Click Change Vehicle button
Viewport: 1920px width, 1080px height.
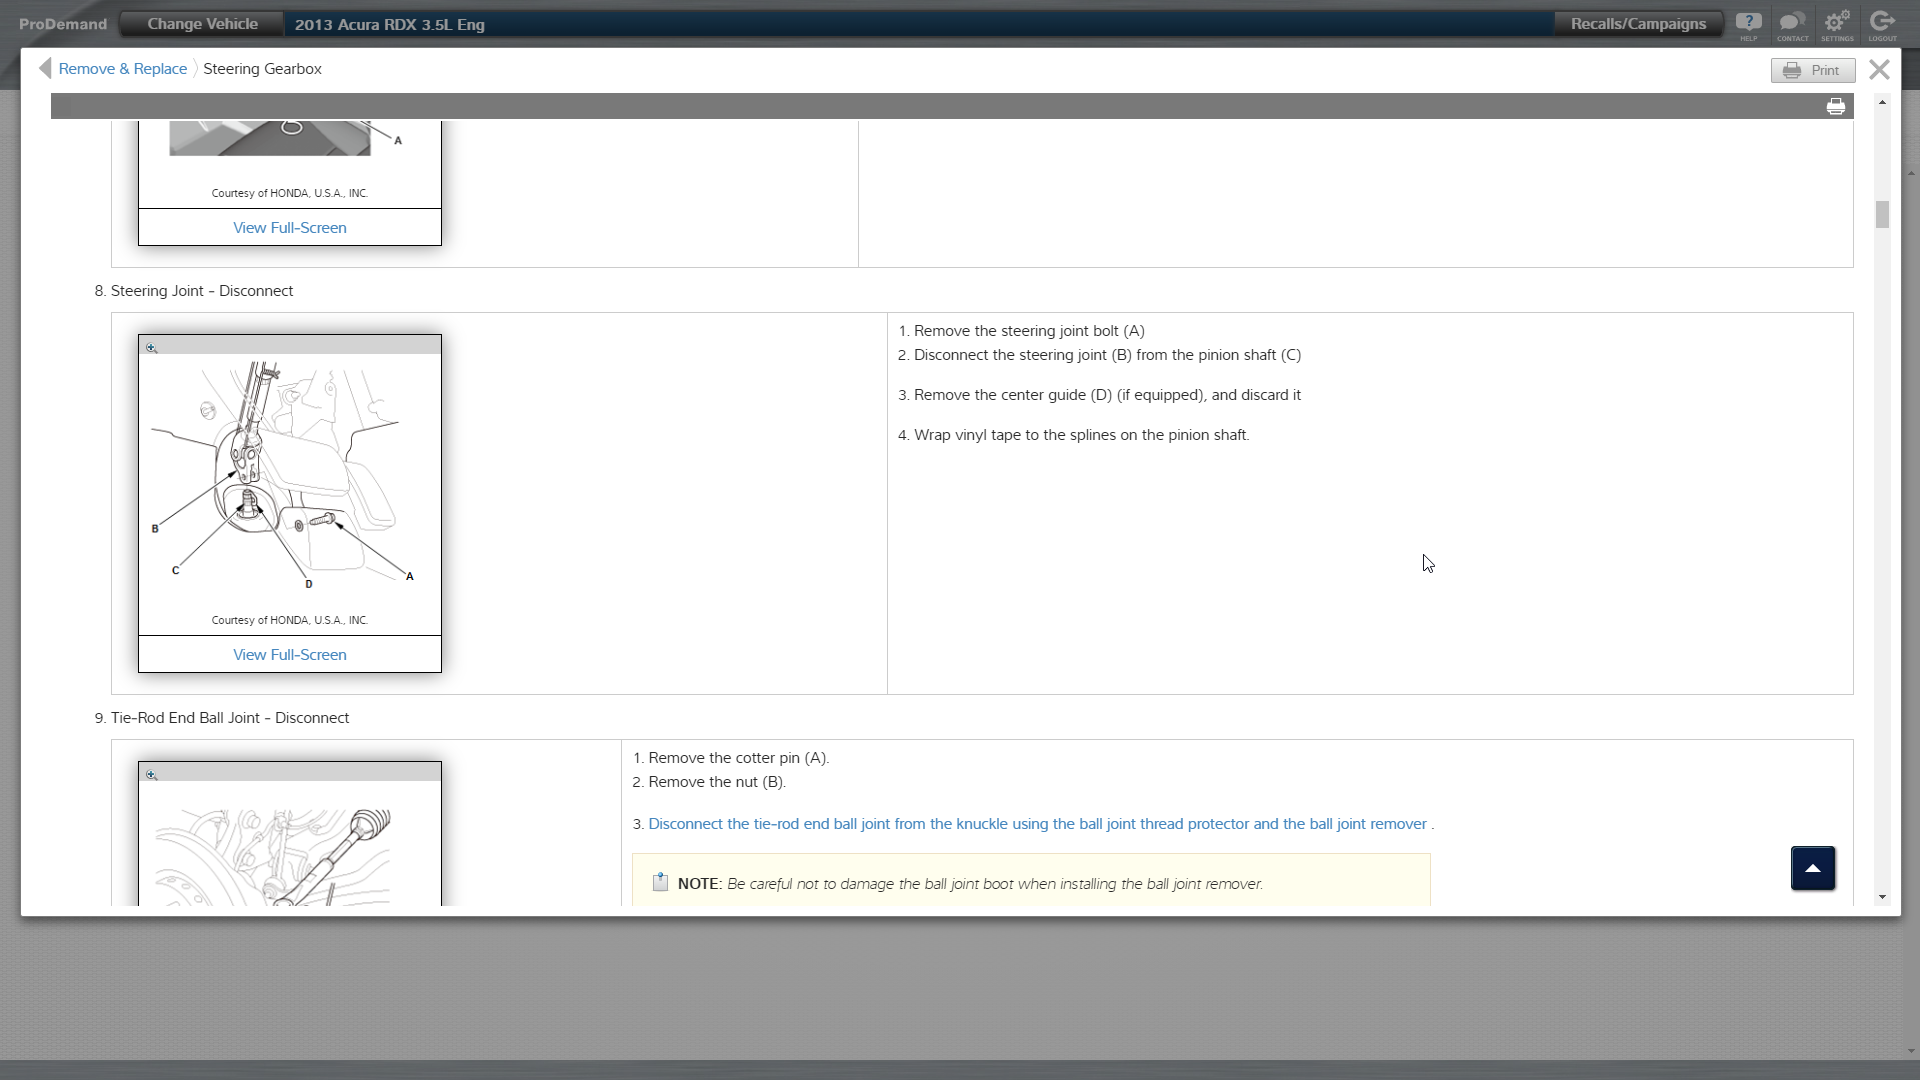(202, 24)
